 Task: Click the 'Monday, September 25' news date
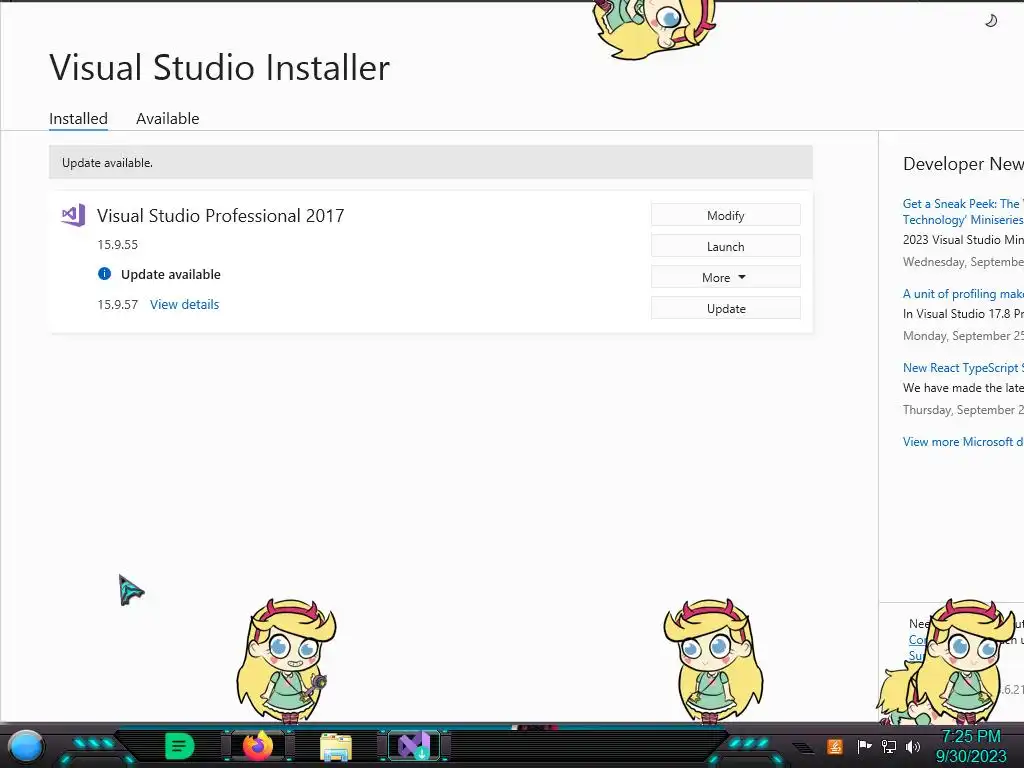click(x=963, y=336)
